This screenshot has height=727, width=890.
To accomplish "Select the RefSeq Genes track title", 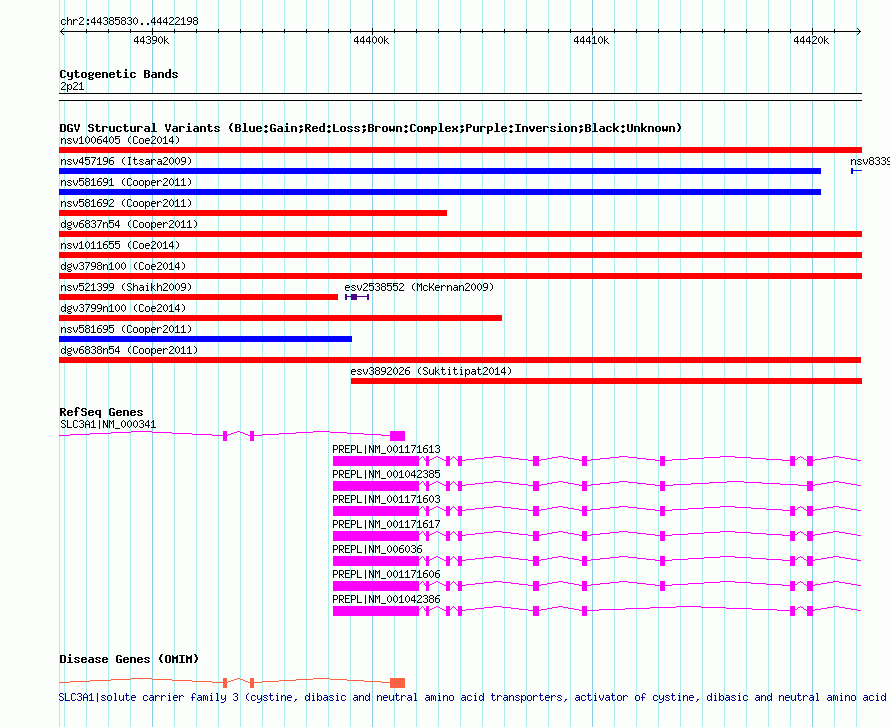I will click(102, 412).
